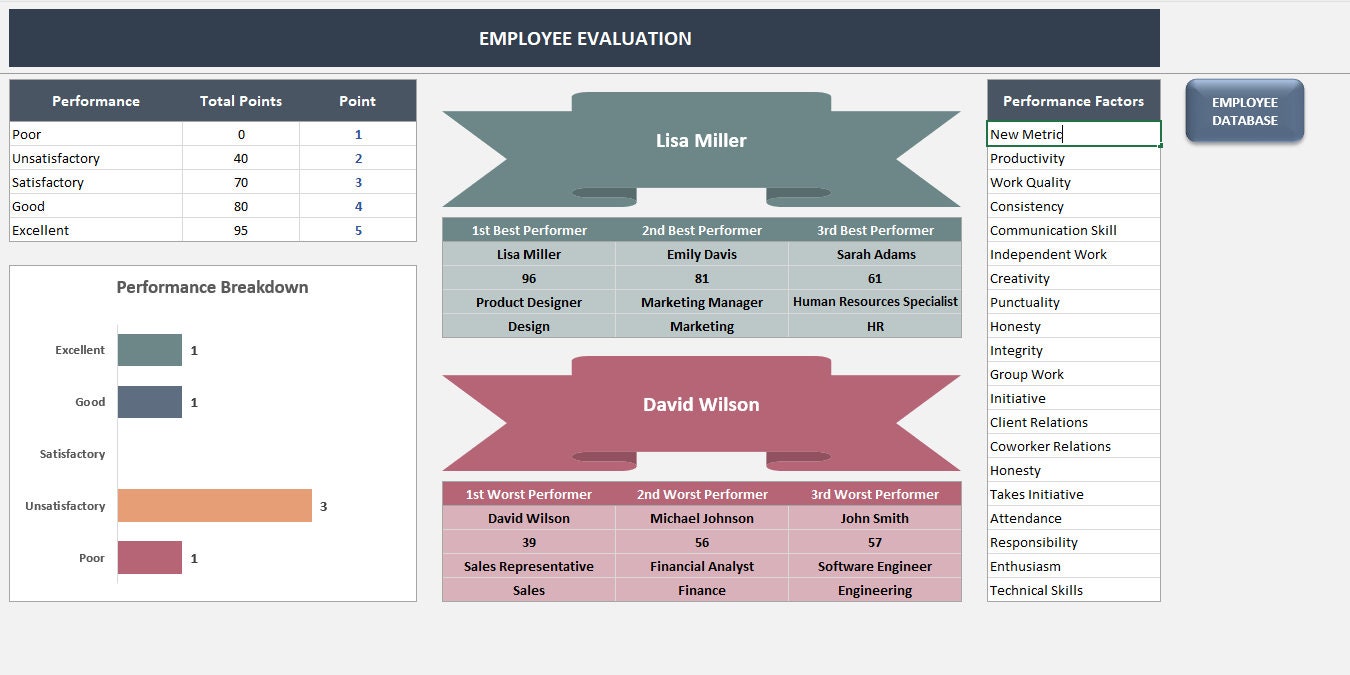Click the Performance column header
Image resolution: width=1350 pixels, height=675 pixels.
(95, 100)
